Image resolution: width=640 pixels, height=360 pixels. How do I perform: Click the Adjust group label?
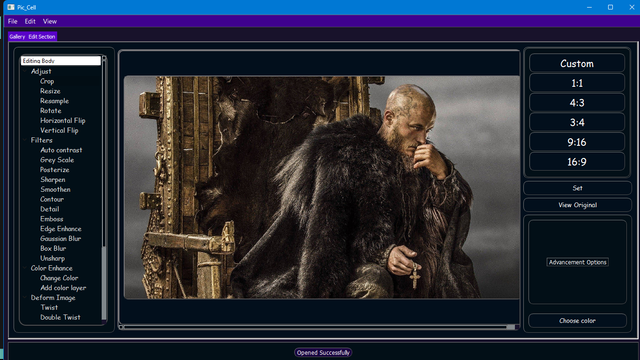tap(41, 71)
